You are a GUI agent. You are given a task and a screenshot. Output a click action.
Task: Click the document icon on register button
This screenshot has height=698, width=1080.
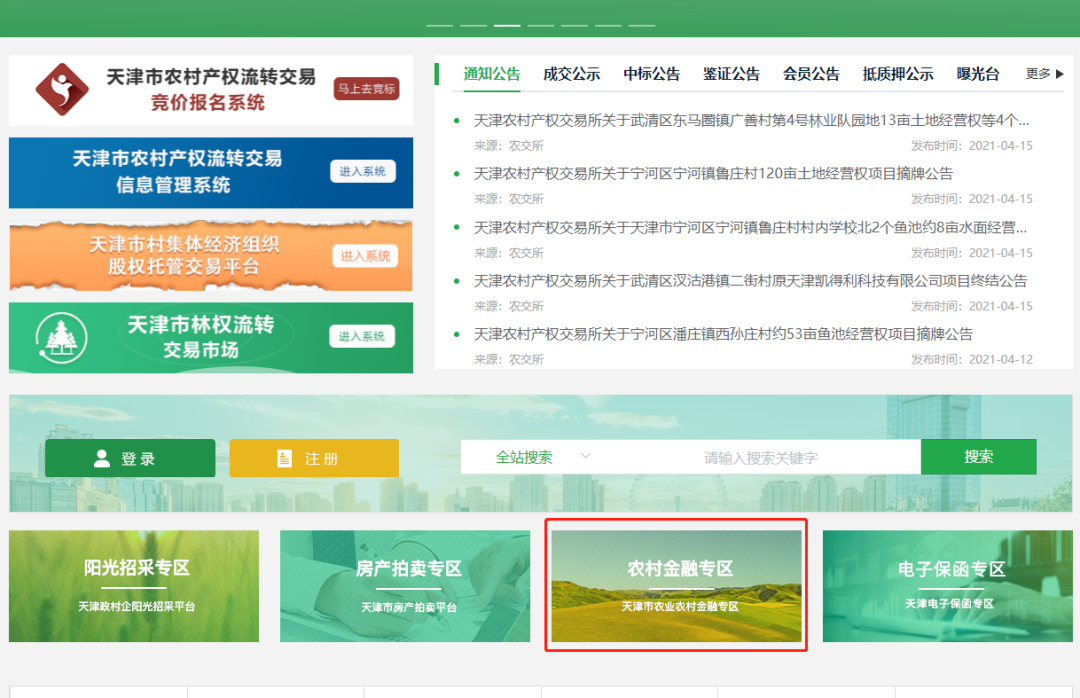click(284, 458)
